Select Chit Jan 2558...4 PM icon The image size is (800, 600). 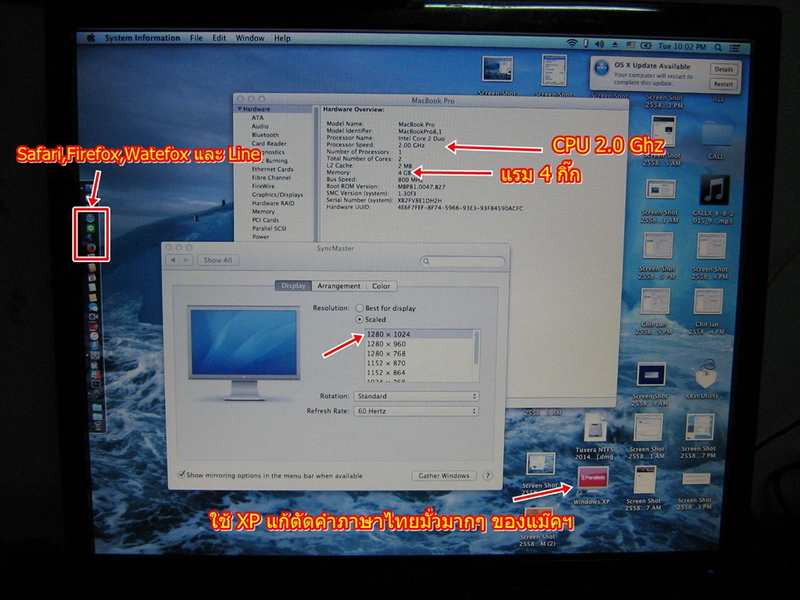pyautogui.click(x=708, y=303)
